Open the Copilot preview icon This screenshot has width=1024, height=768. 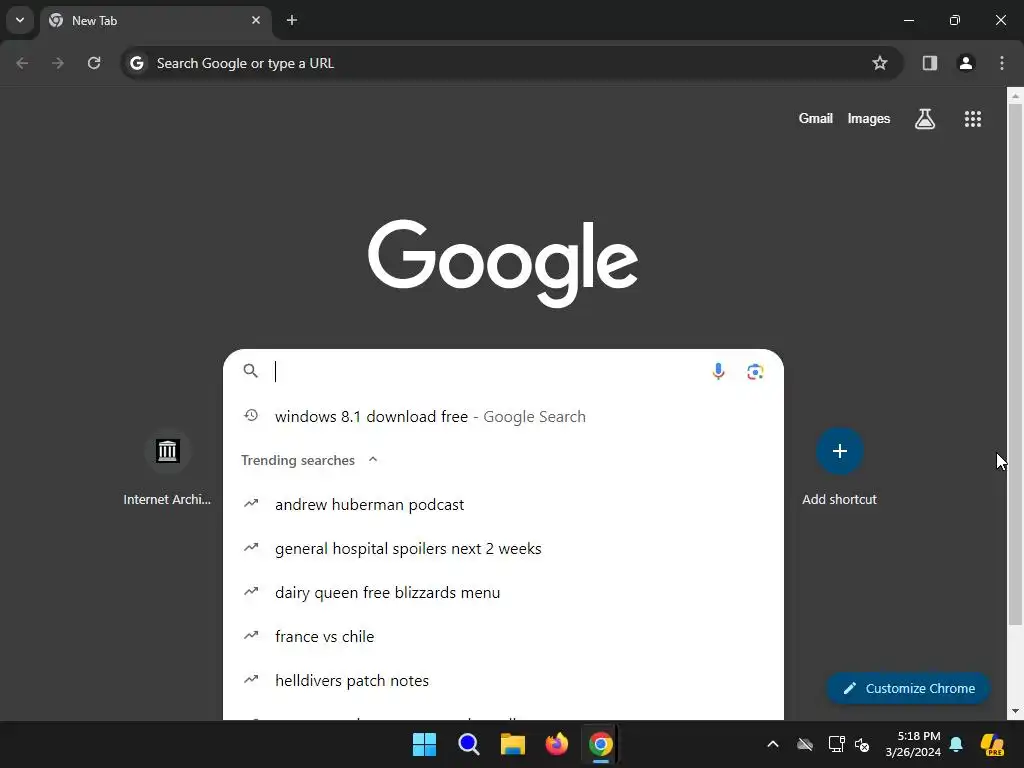(992, 744)
